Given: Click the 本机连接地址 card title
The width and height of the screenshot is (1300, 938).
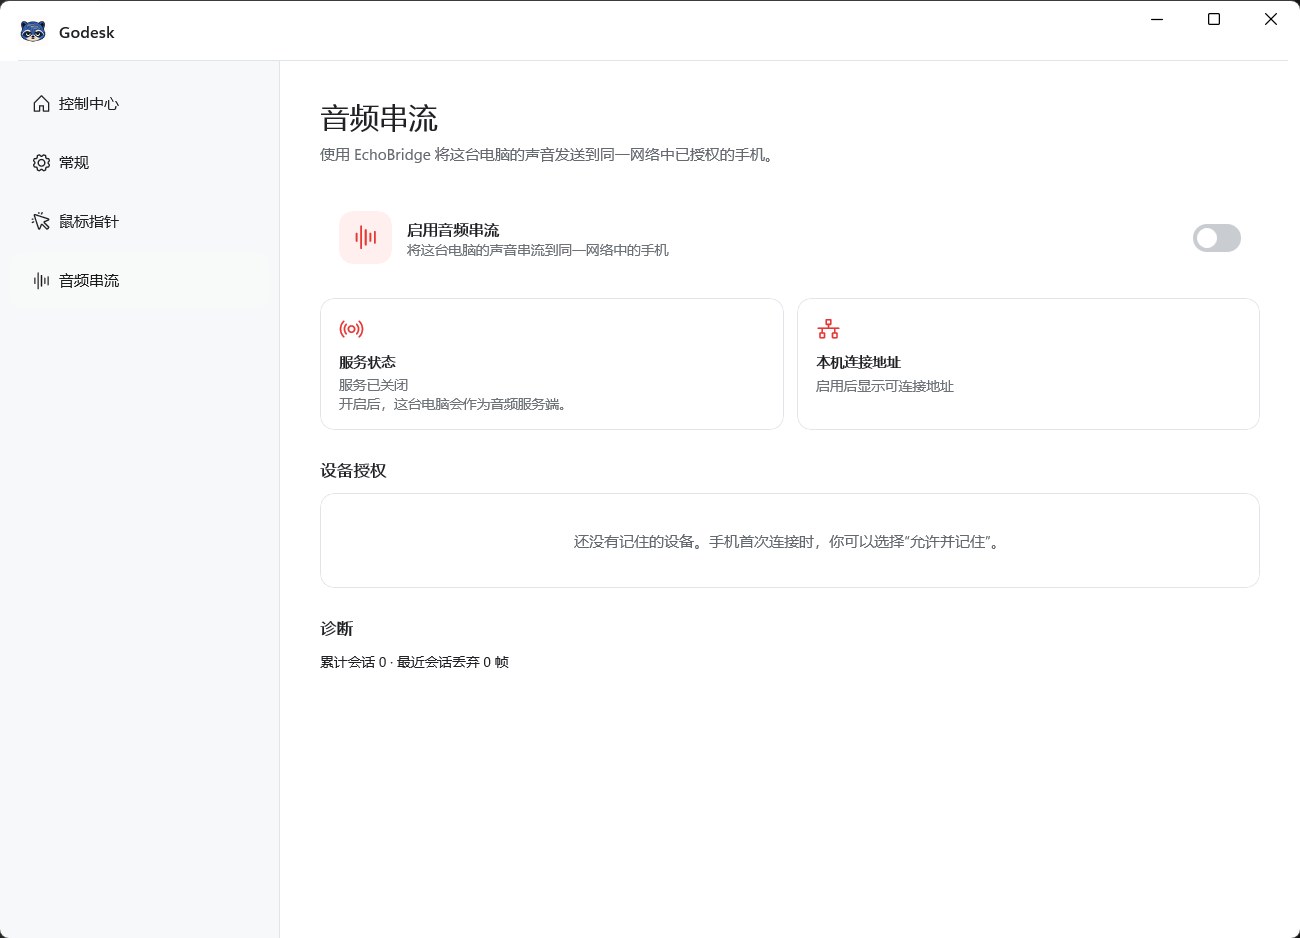Looking at the screenshot, I should tap(858, 362).
